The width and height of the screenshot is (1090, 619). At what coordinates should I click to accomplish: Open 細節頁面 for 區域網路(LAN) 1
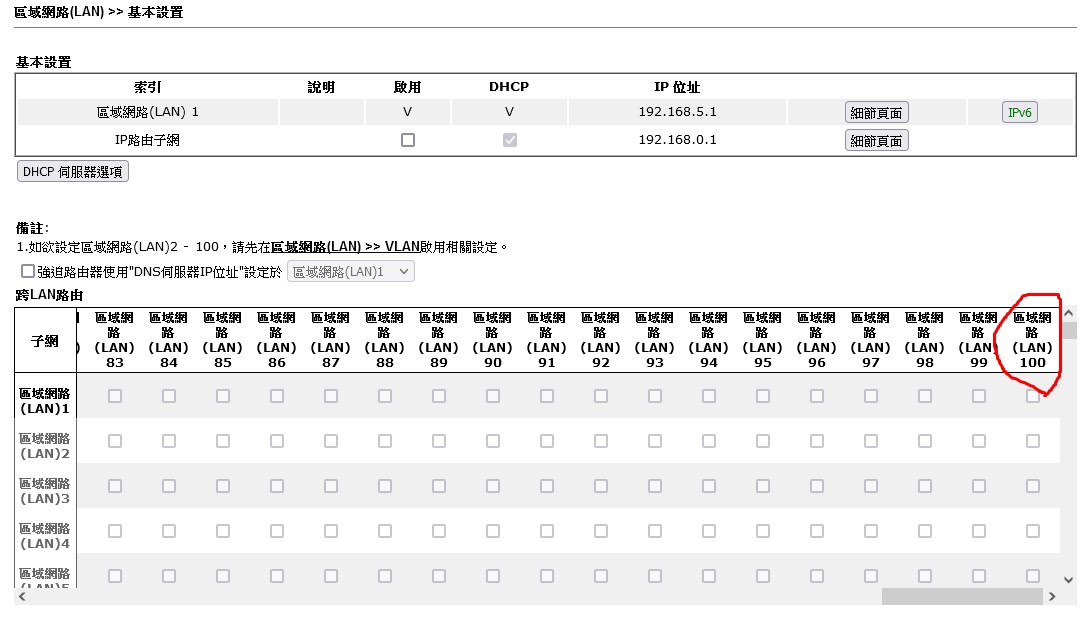(x=876, y=112)
